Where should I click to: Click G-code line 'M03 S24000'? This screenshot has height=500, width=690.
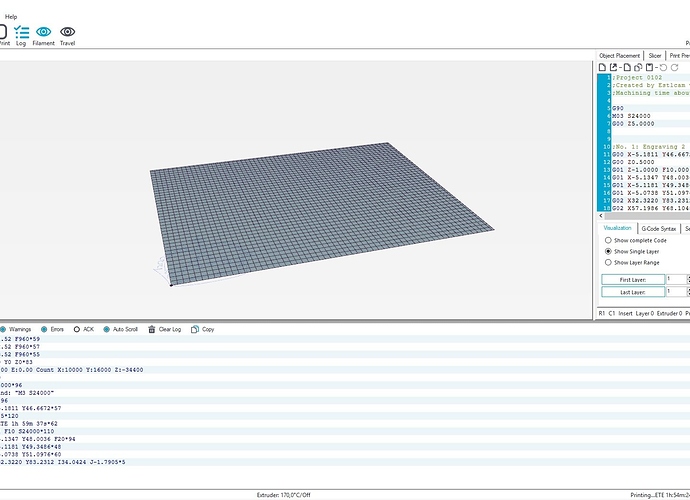[x=631, y=116]
